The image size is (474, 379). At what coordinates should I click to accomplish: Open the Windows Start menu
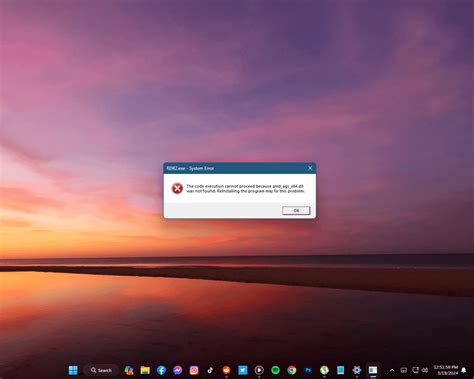coord(73,370)
